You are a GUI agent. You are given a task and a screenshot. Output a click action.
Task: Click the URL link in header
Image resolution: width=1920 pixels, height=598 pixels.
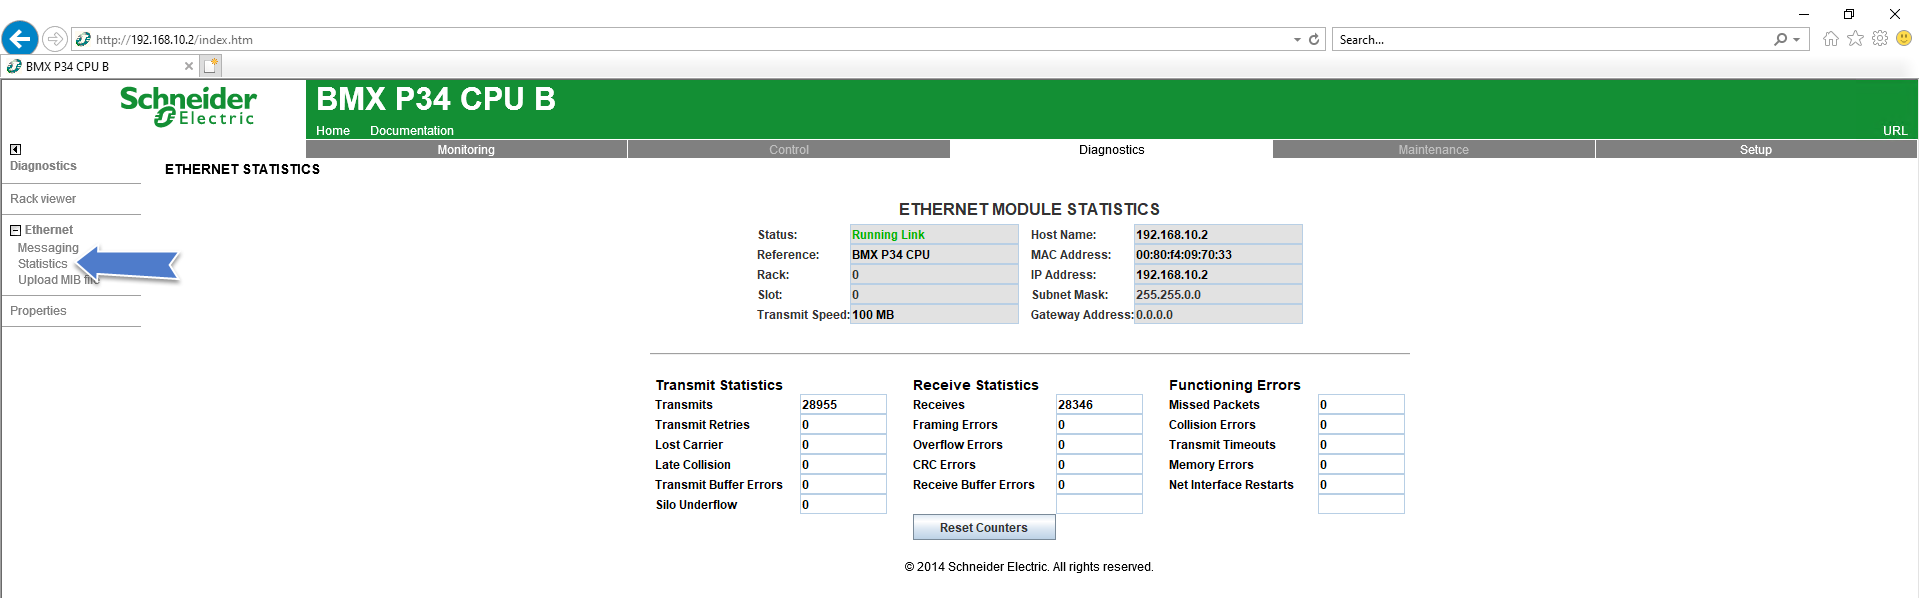click(x=1895, y=131)
